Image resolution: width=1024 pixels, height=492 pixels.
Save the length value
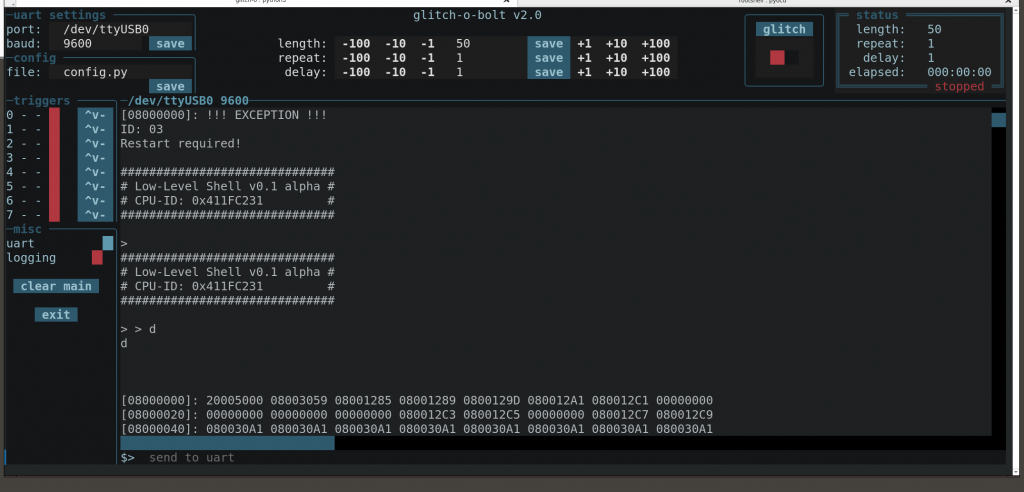click(549, 44)
